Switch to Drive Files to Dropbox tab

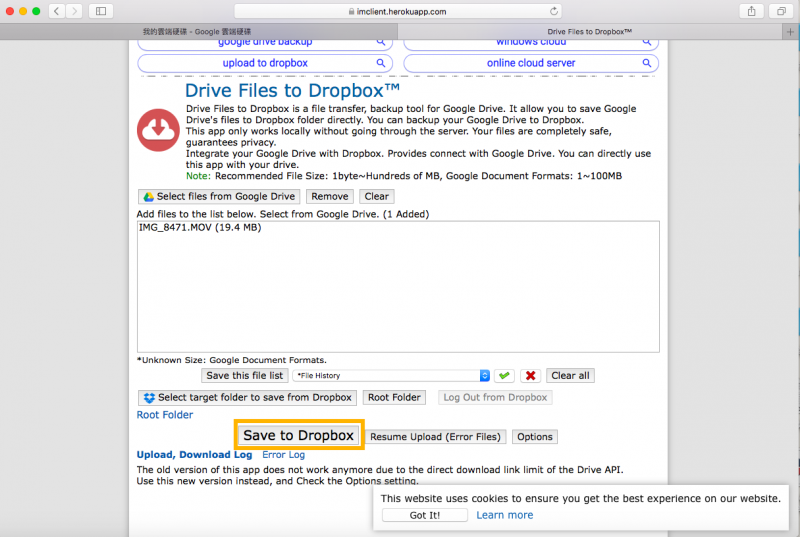click(590, 32)
